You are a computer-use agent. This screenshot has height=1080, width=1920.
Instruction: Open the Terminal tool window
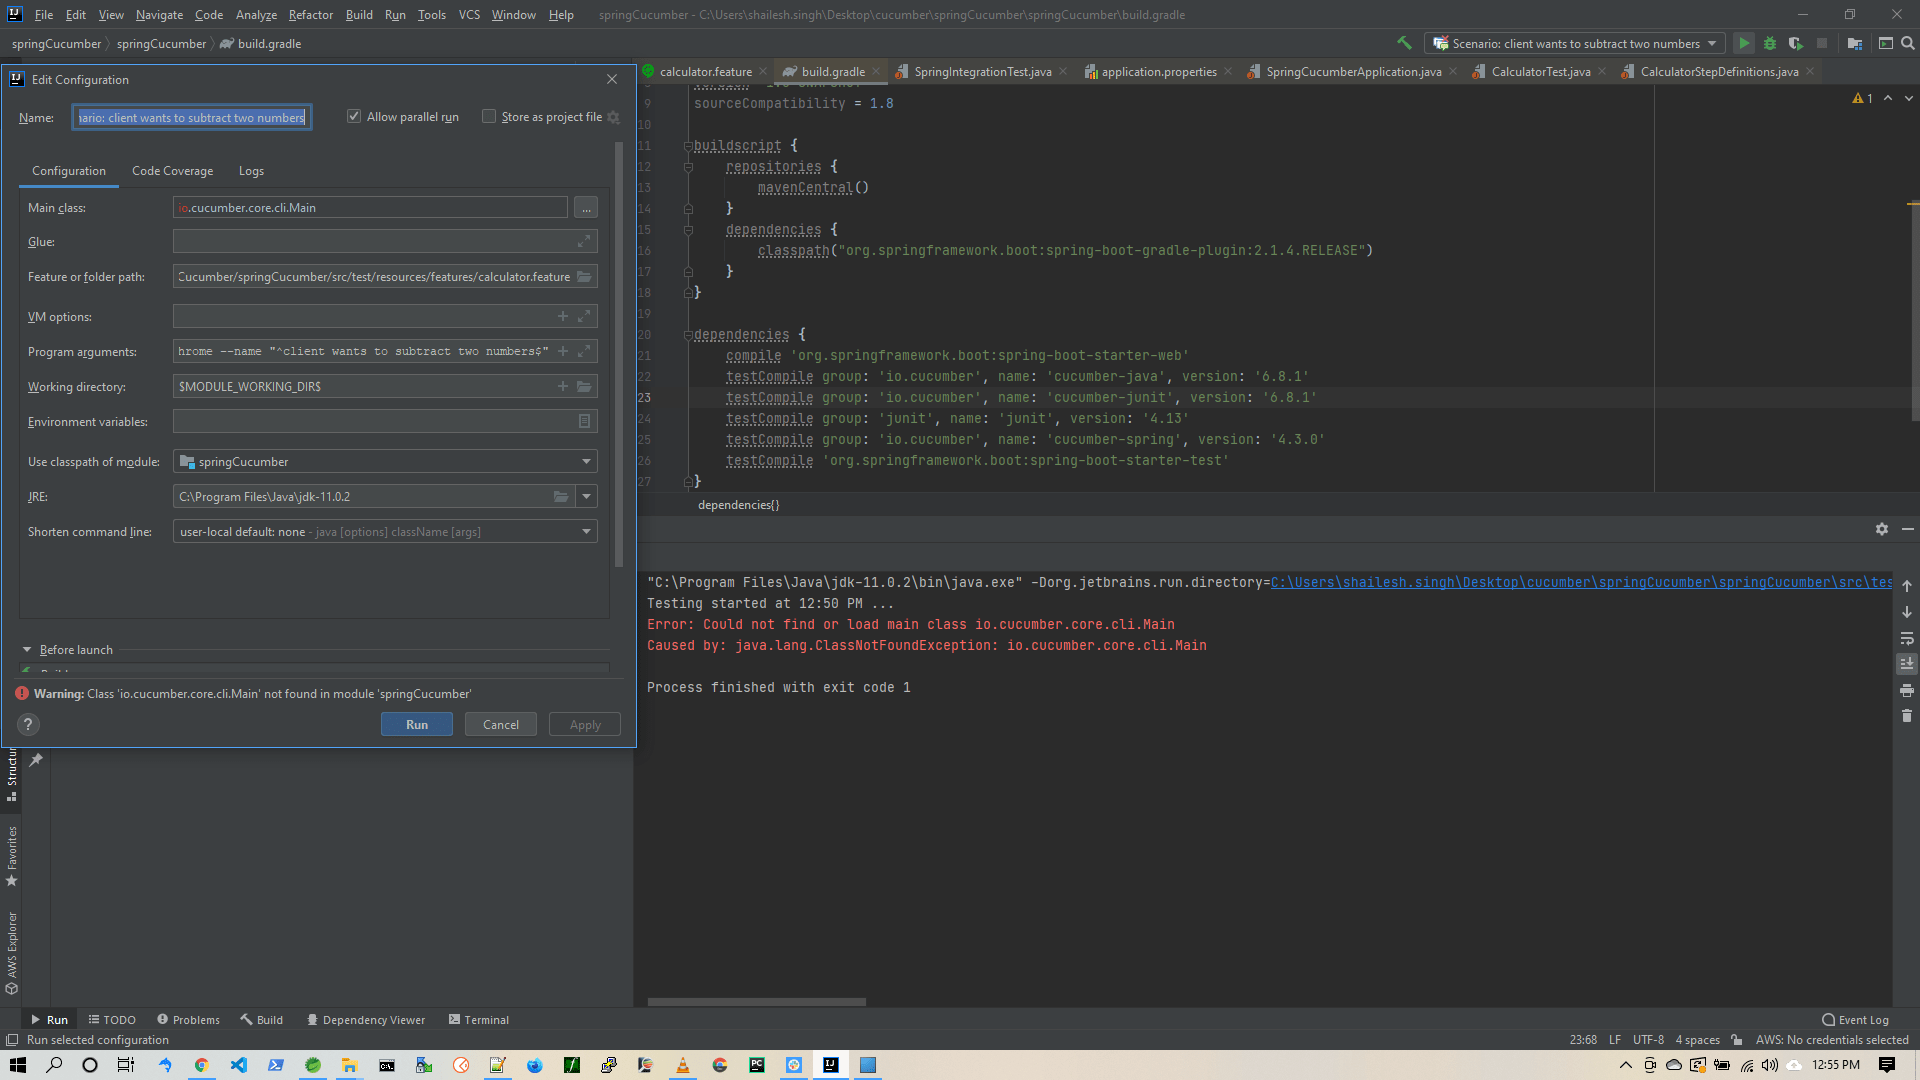[479, 1019]
